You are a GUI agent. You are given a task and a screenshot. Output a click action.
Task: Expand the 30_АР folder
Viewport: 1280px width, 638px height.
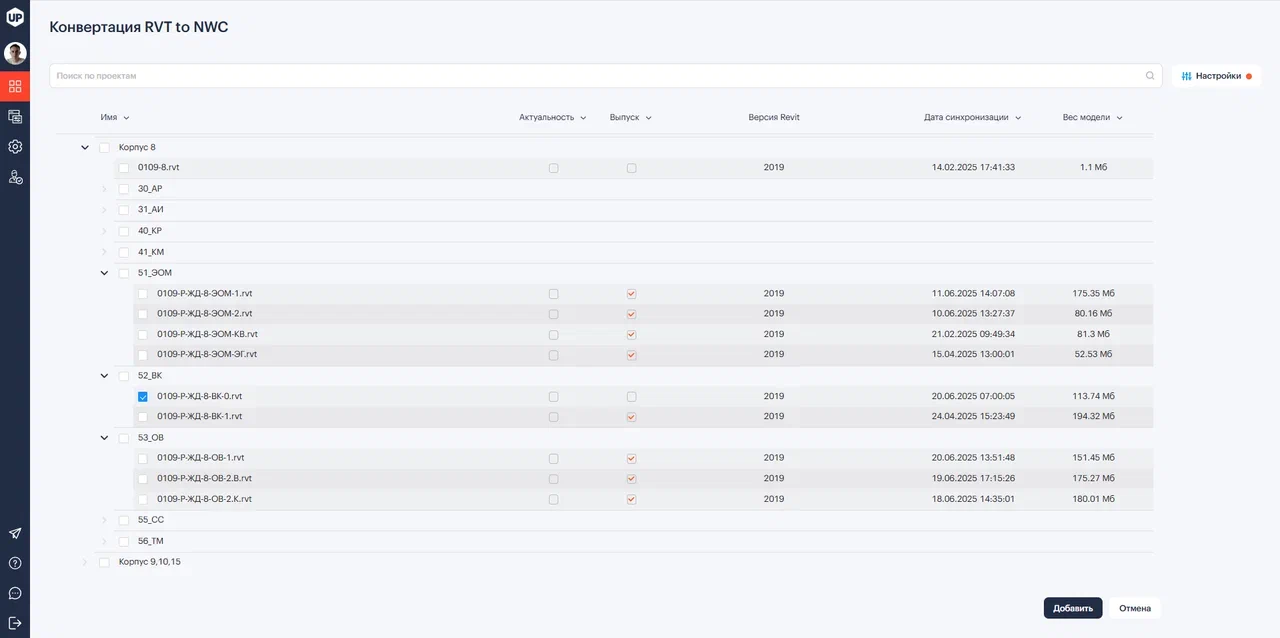(104, 189)
